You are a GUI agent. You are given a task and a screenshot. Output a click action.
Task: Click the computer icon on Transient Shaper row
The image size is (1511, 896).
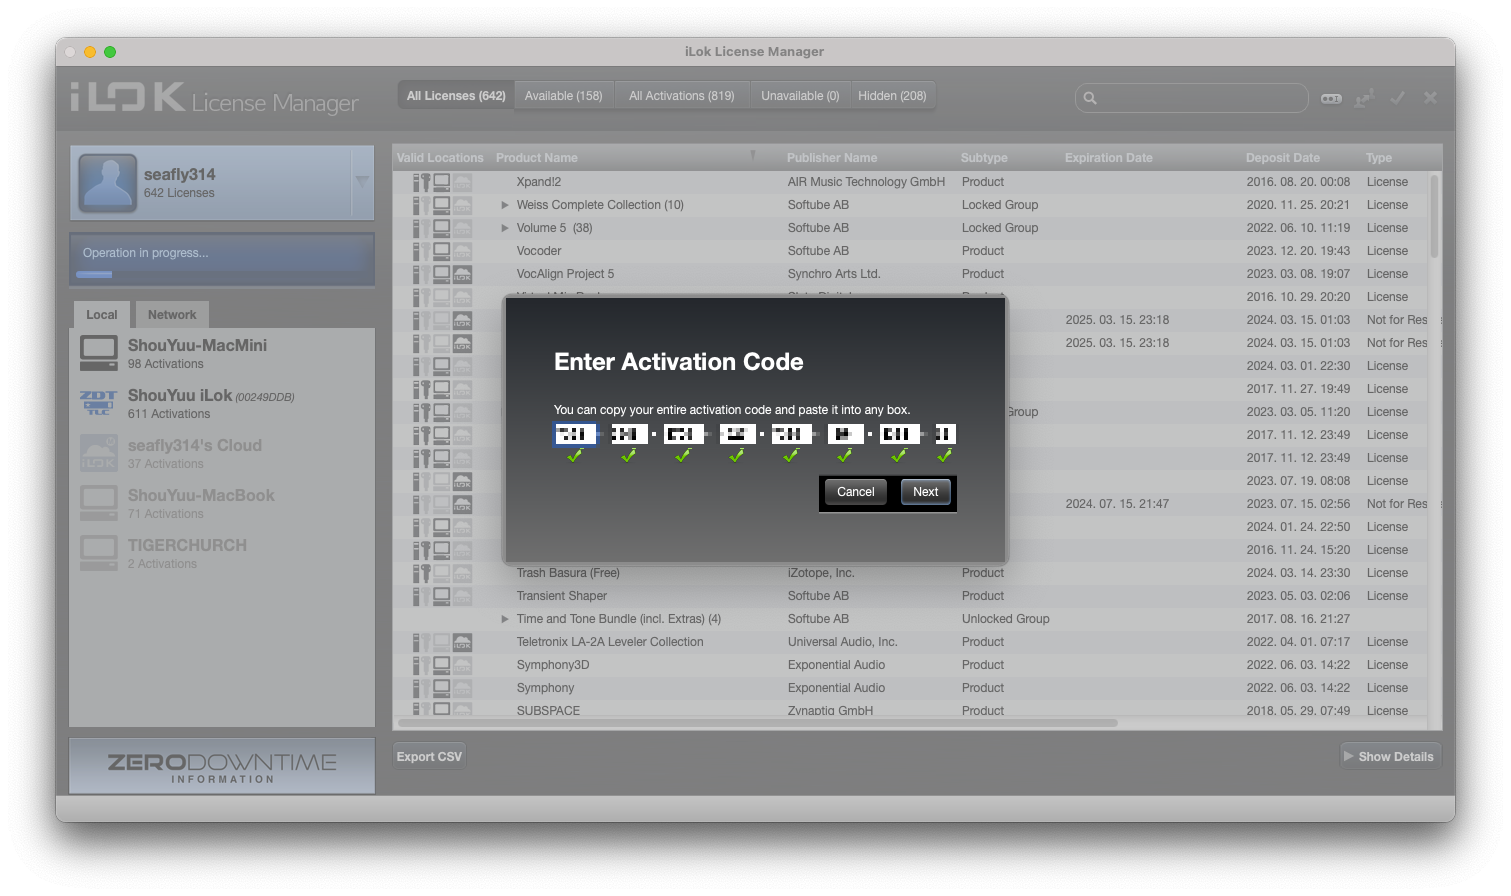[441, 596]
